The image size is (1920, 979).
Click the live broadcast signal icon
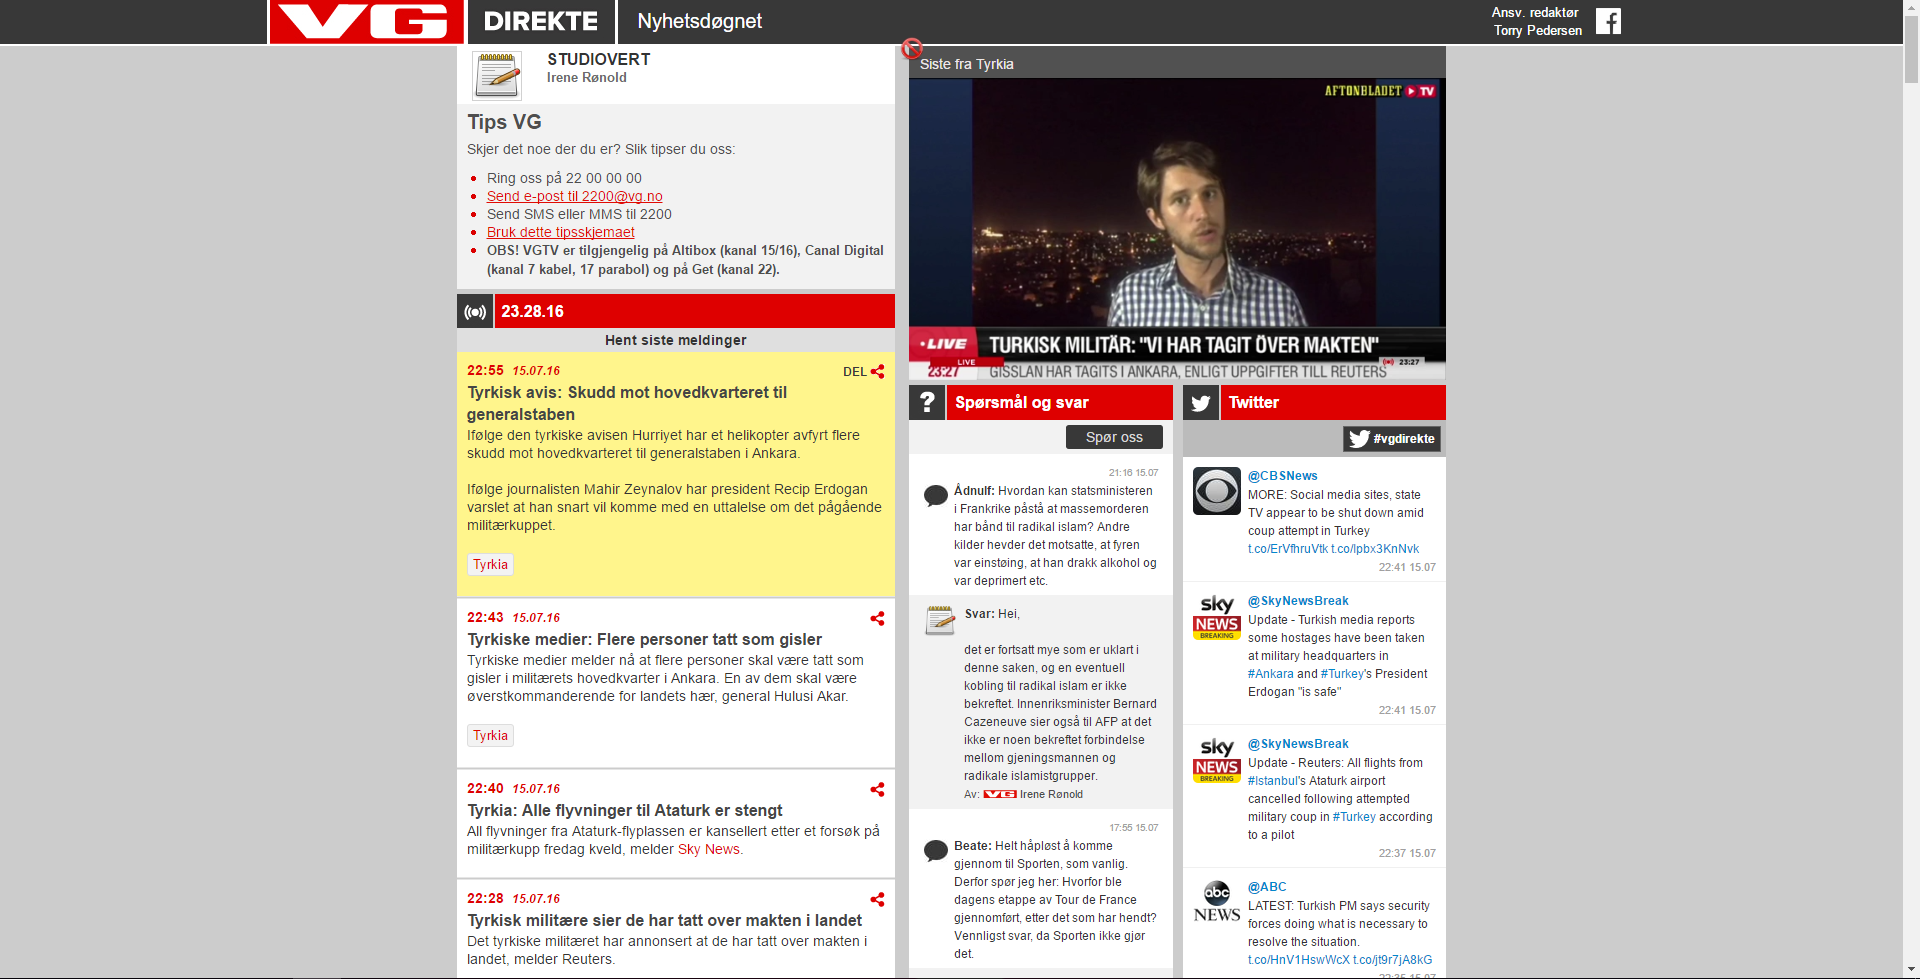pos(475,311)
